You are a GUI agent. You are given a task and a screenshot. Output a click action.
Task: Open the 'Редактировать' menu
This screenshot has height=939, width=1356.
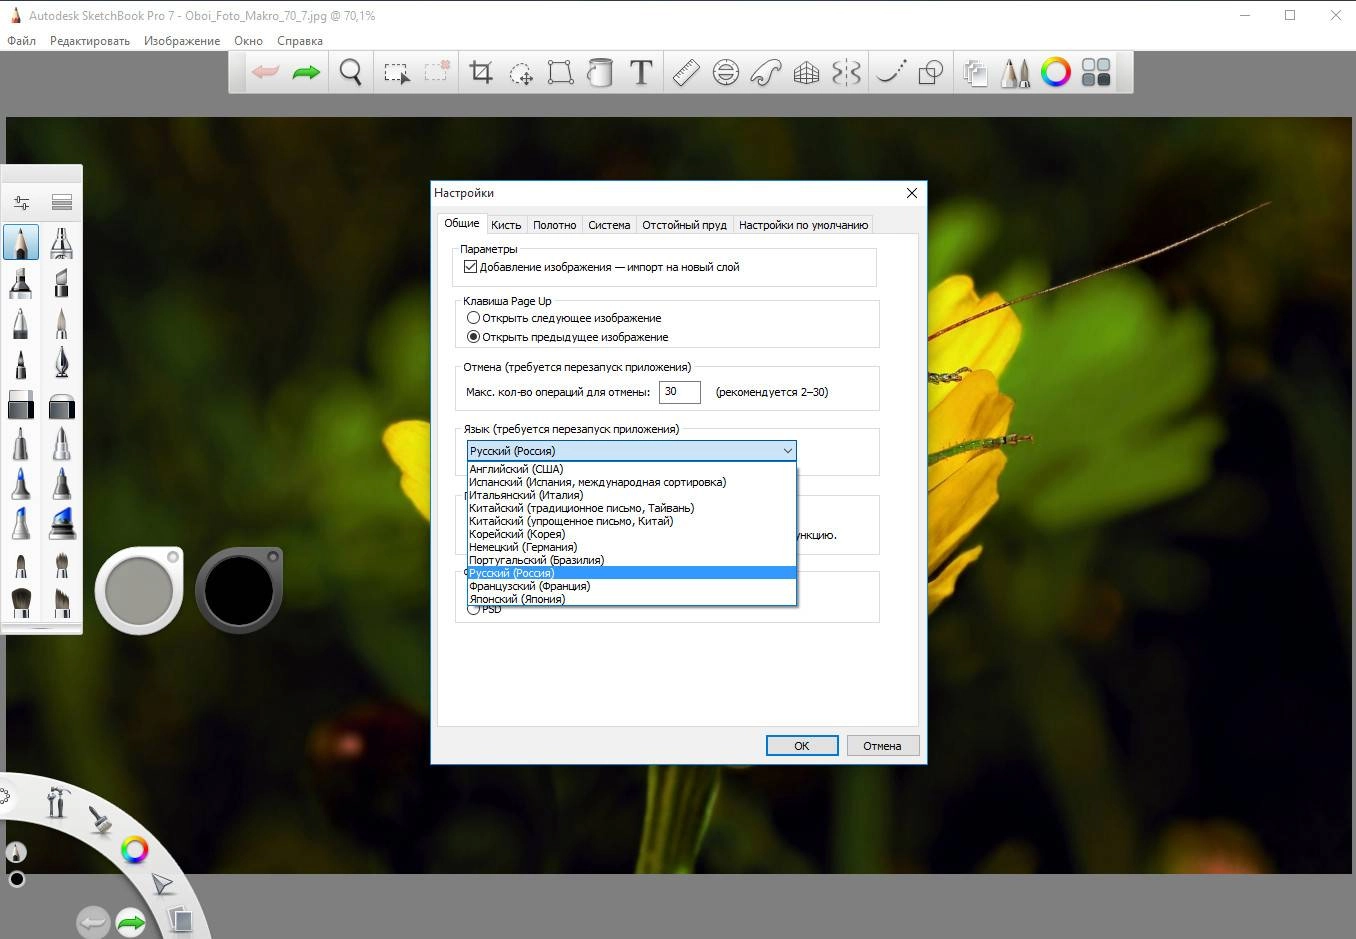(90, 41)
